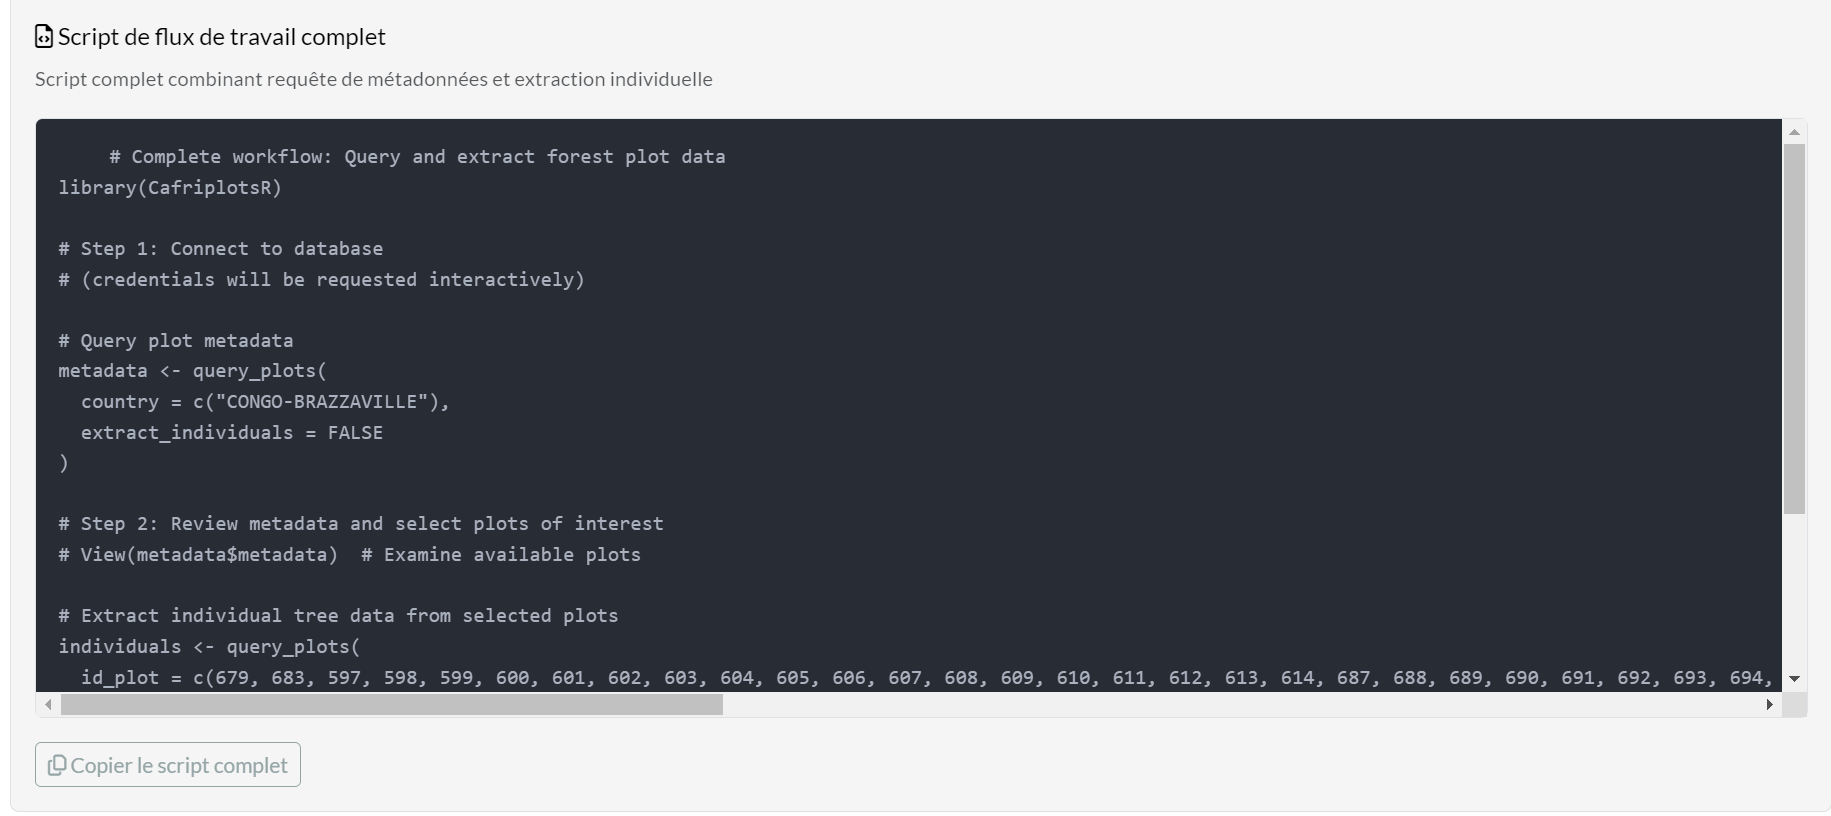Viewport: 1831px width, 816px height.
Task: Click the '# Step 1: Connect to database' comment
Action: tap(221, 248)
